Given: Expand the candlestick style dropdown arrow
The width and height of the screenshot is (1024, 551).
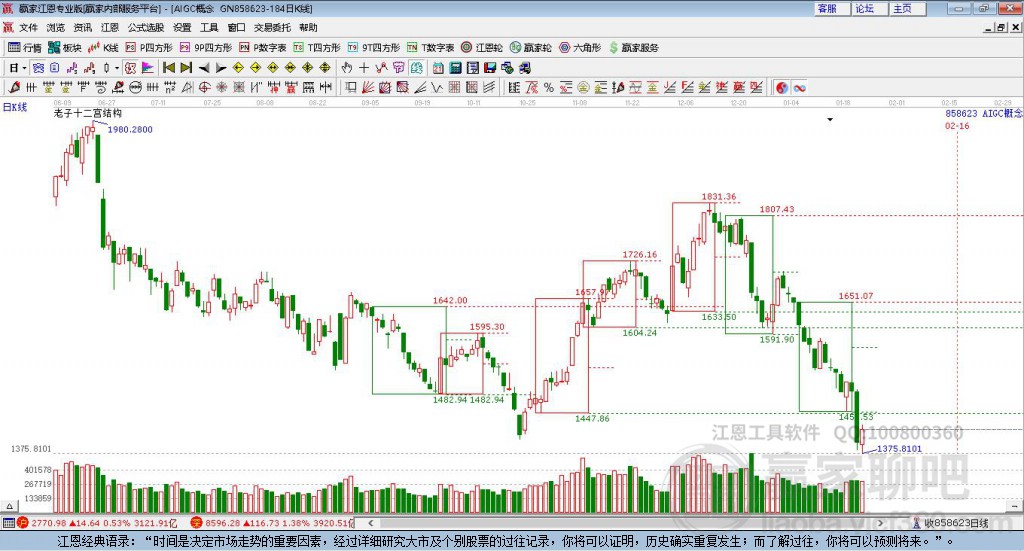Looking at the screenshot, I should 117,68.
